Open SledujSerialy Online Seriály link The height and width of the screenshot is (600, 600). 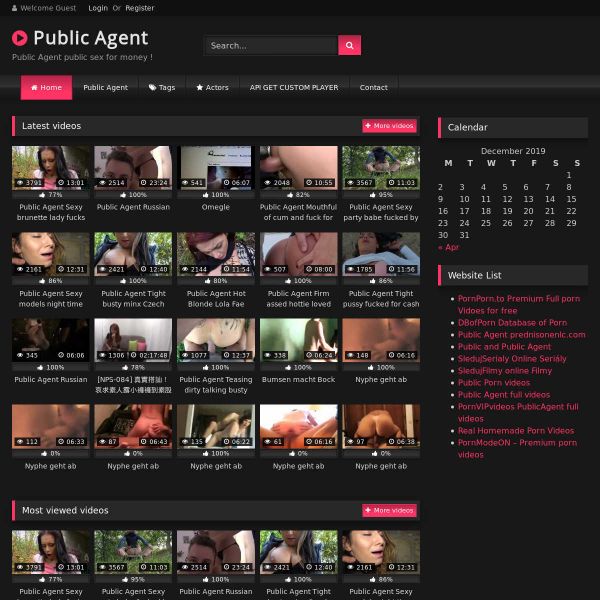512,358
